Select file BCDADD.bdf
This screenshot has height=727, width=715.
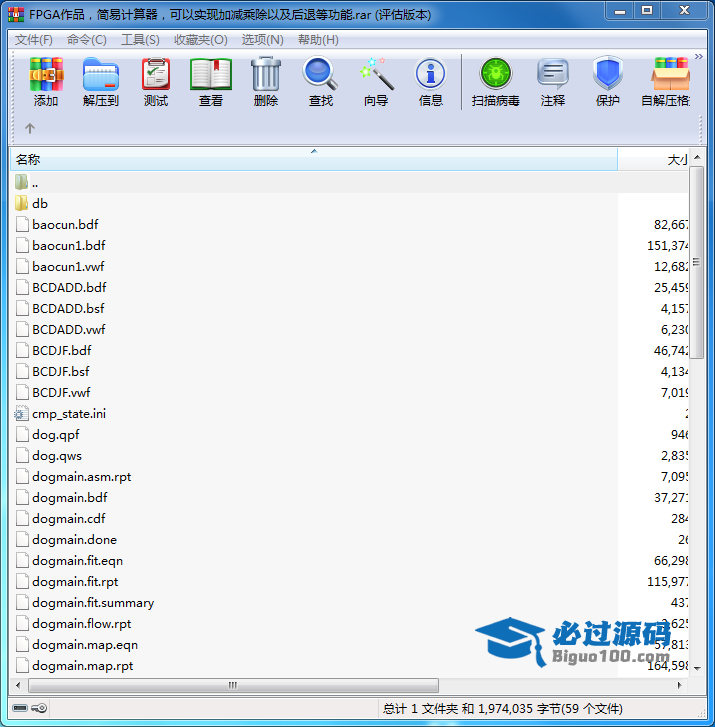pos(69,287)
